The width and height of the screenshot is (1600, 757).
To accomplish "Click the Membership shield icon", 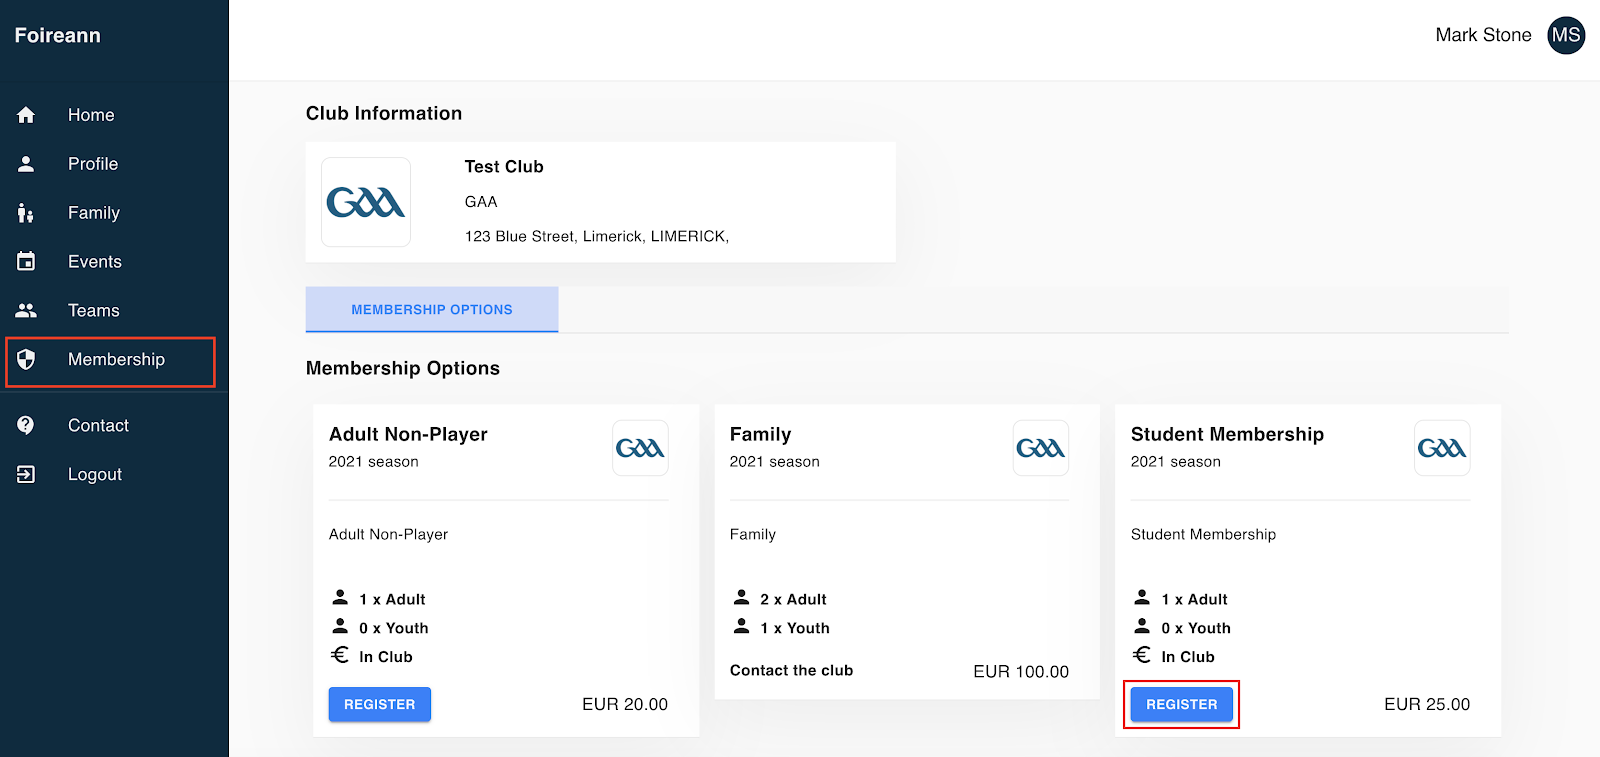I will pos(26,360).
